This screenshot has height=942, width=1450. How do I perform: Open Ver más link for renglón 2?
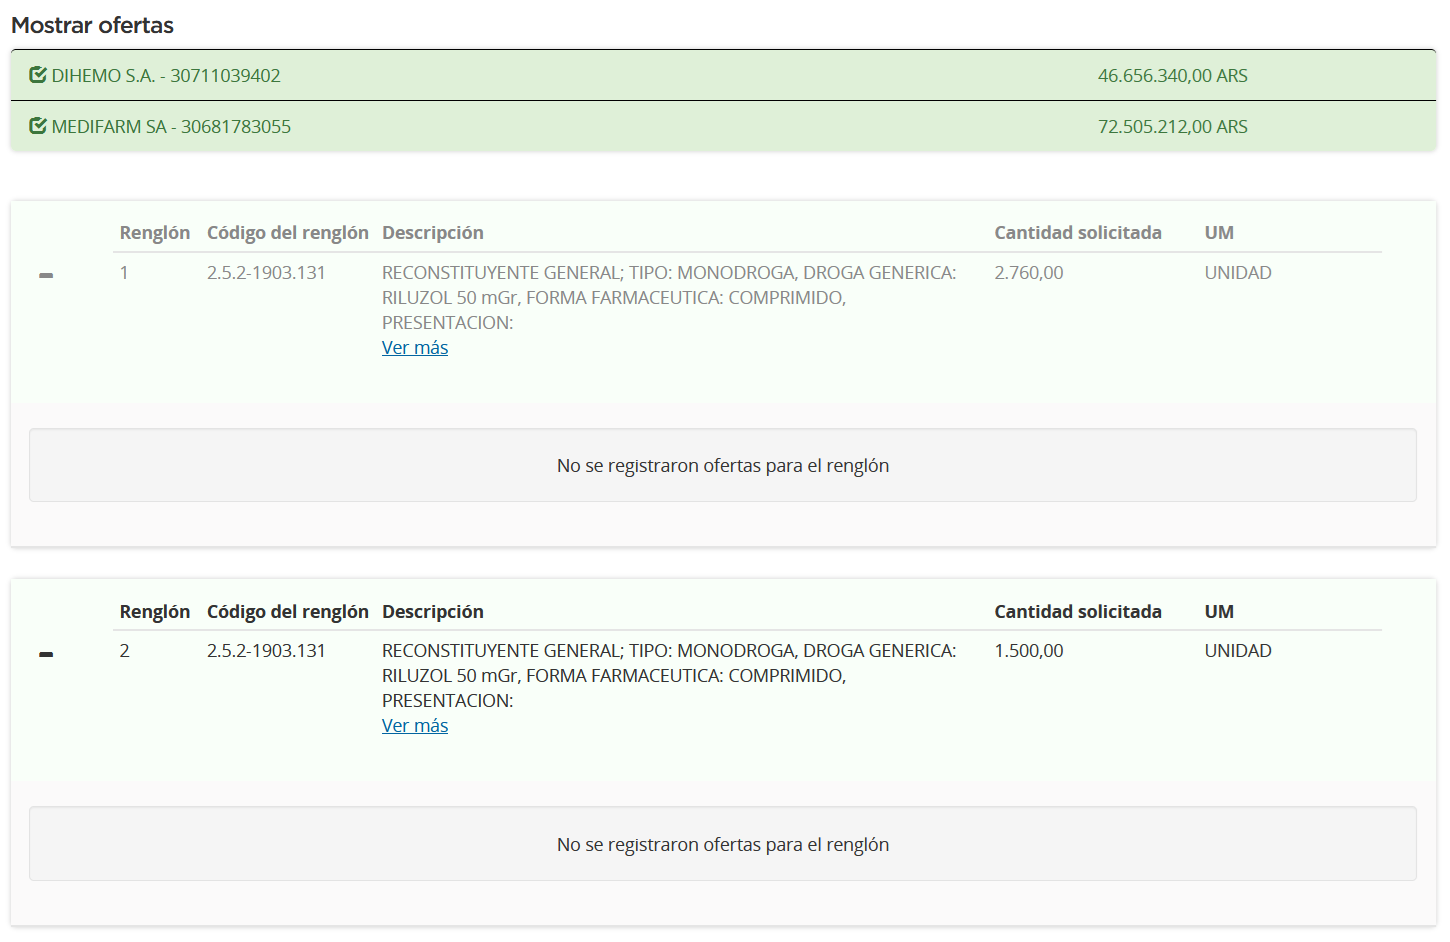click(415, 726)
